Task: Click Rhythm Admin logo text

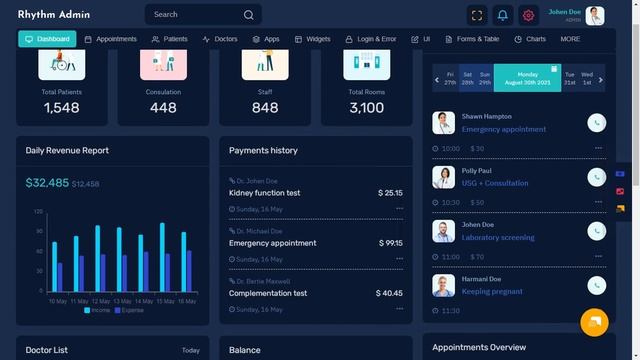Action: pos(54,15)
